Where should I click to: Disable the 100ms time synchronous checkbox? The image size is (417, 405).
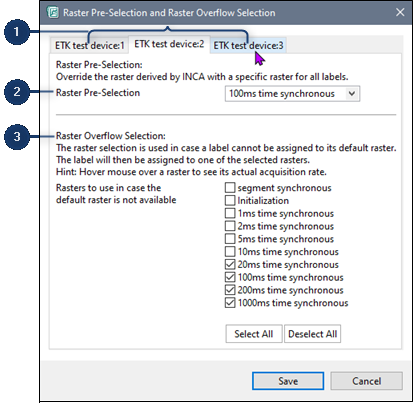point(230,277)
